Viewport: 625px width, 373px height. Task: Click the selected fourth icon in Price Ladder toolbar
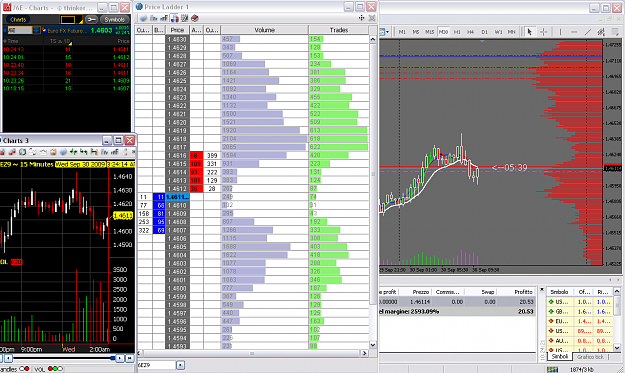tap(174, 18)
